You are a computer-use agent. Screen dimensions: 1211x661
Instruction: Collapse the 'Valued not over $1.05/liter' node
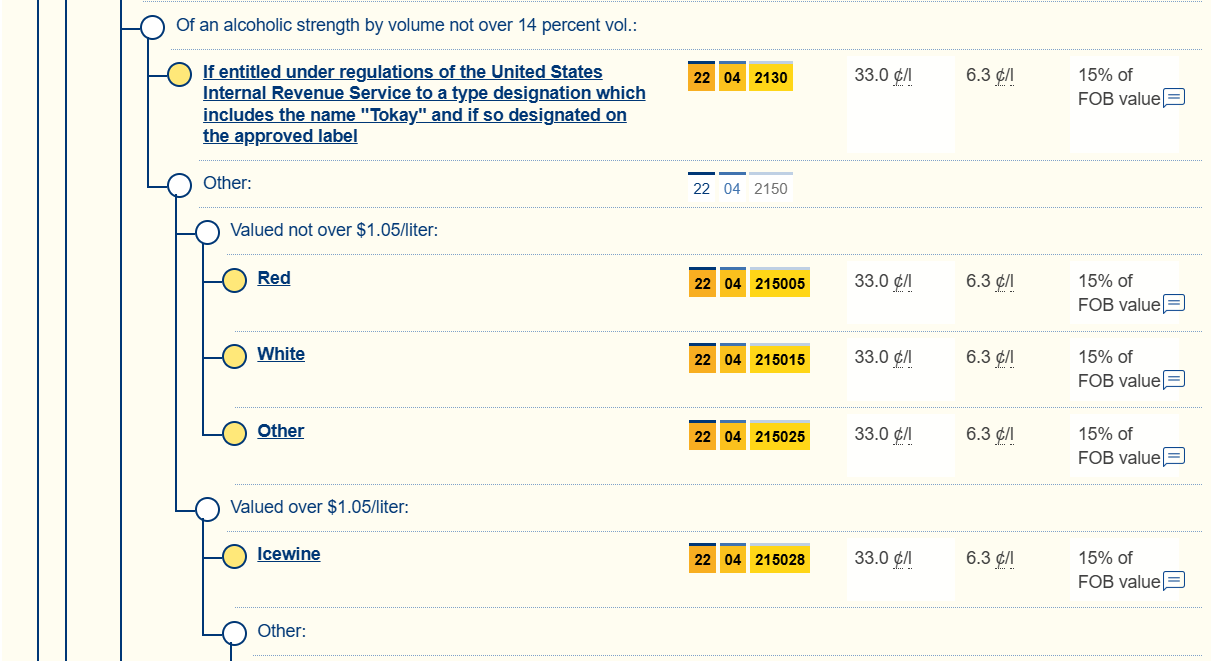pos(207,232)
